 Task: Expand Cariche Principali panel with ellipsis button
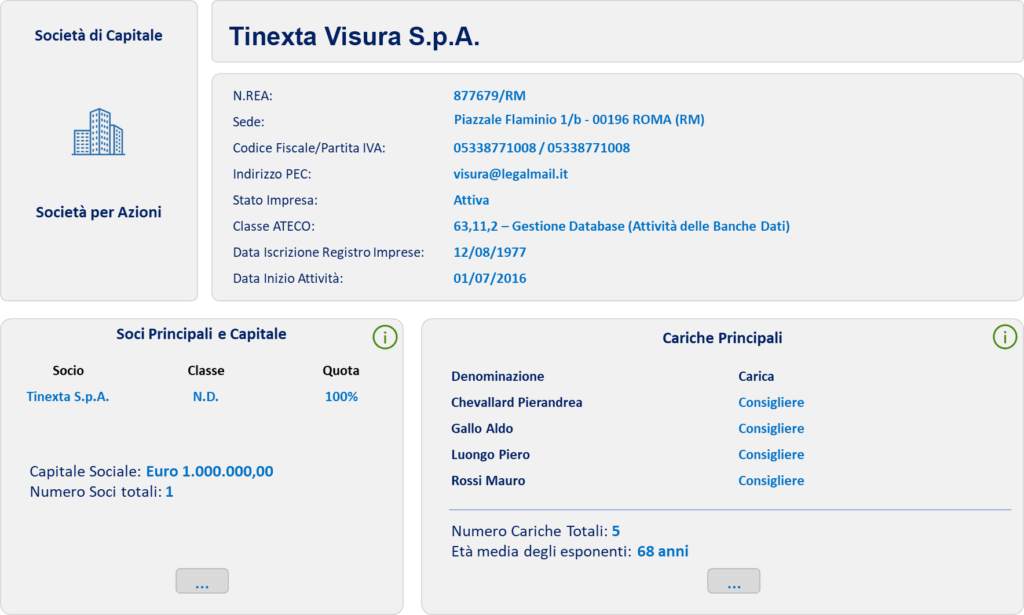733,581
